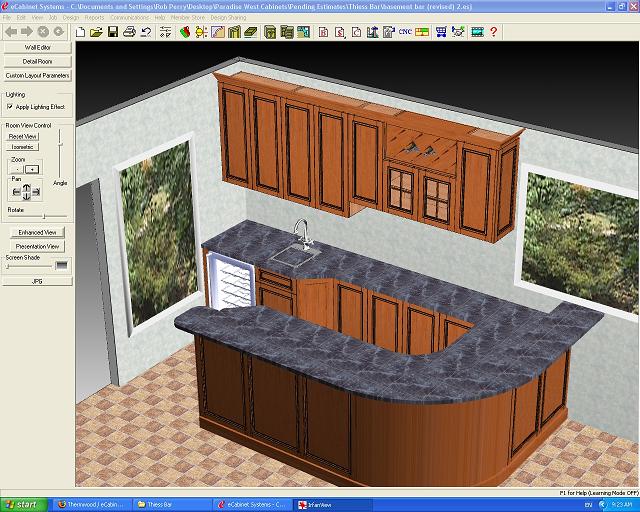Open the settings sliders toolbar icon

coord(165,32)
